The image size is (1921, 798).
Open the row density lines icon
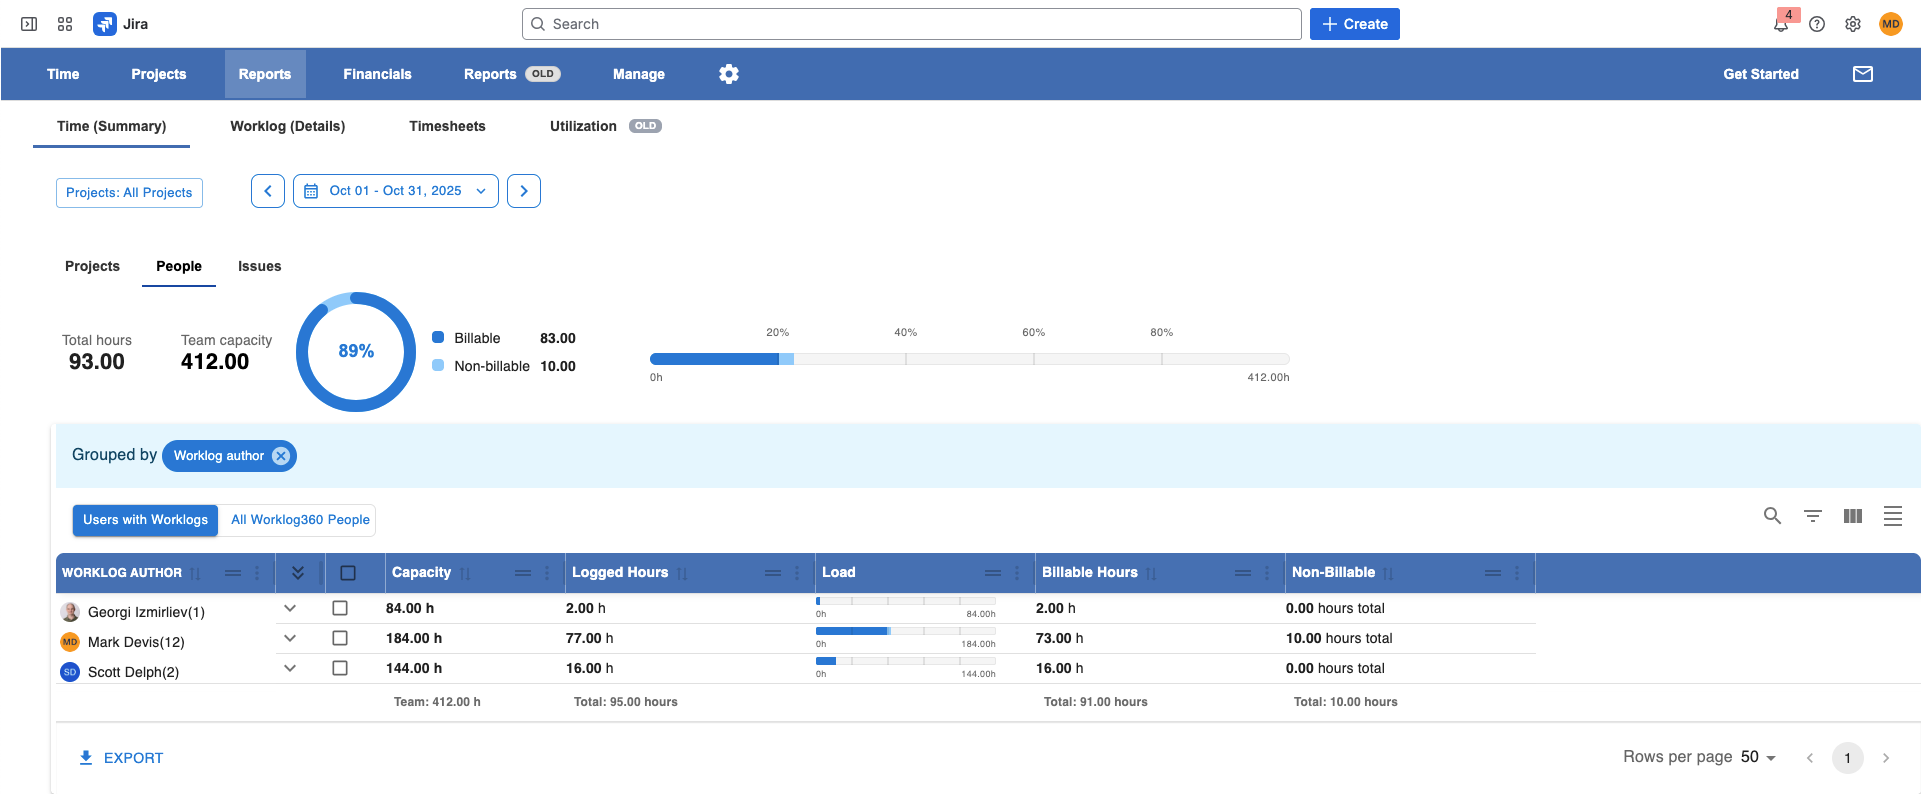1893,516
